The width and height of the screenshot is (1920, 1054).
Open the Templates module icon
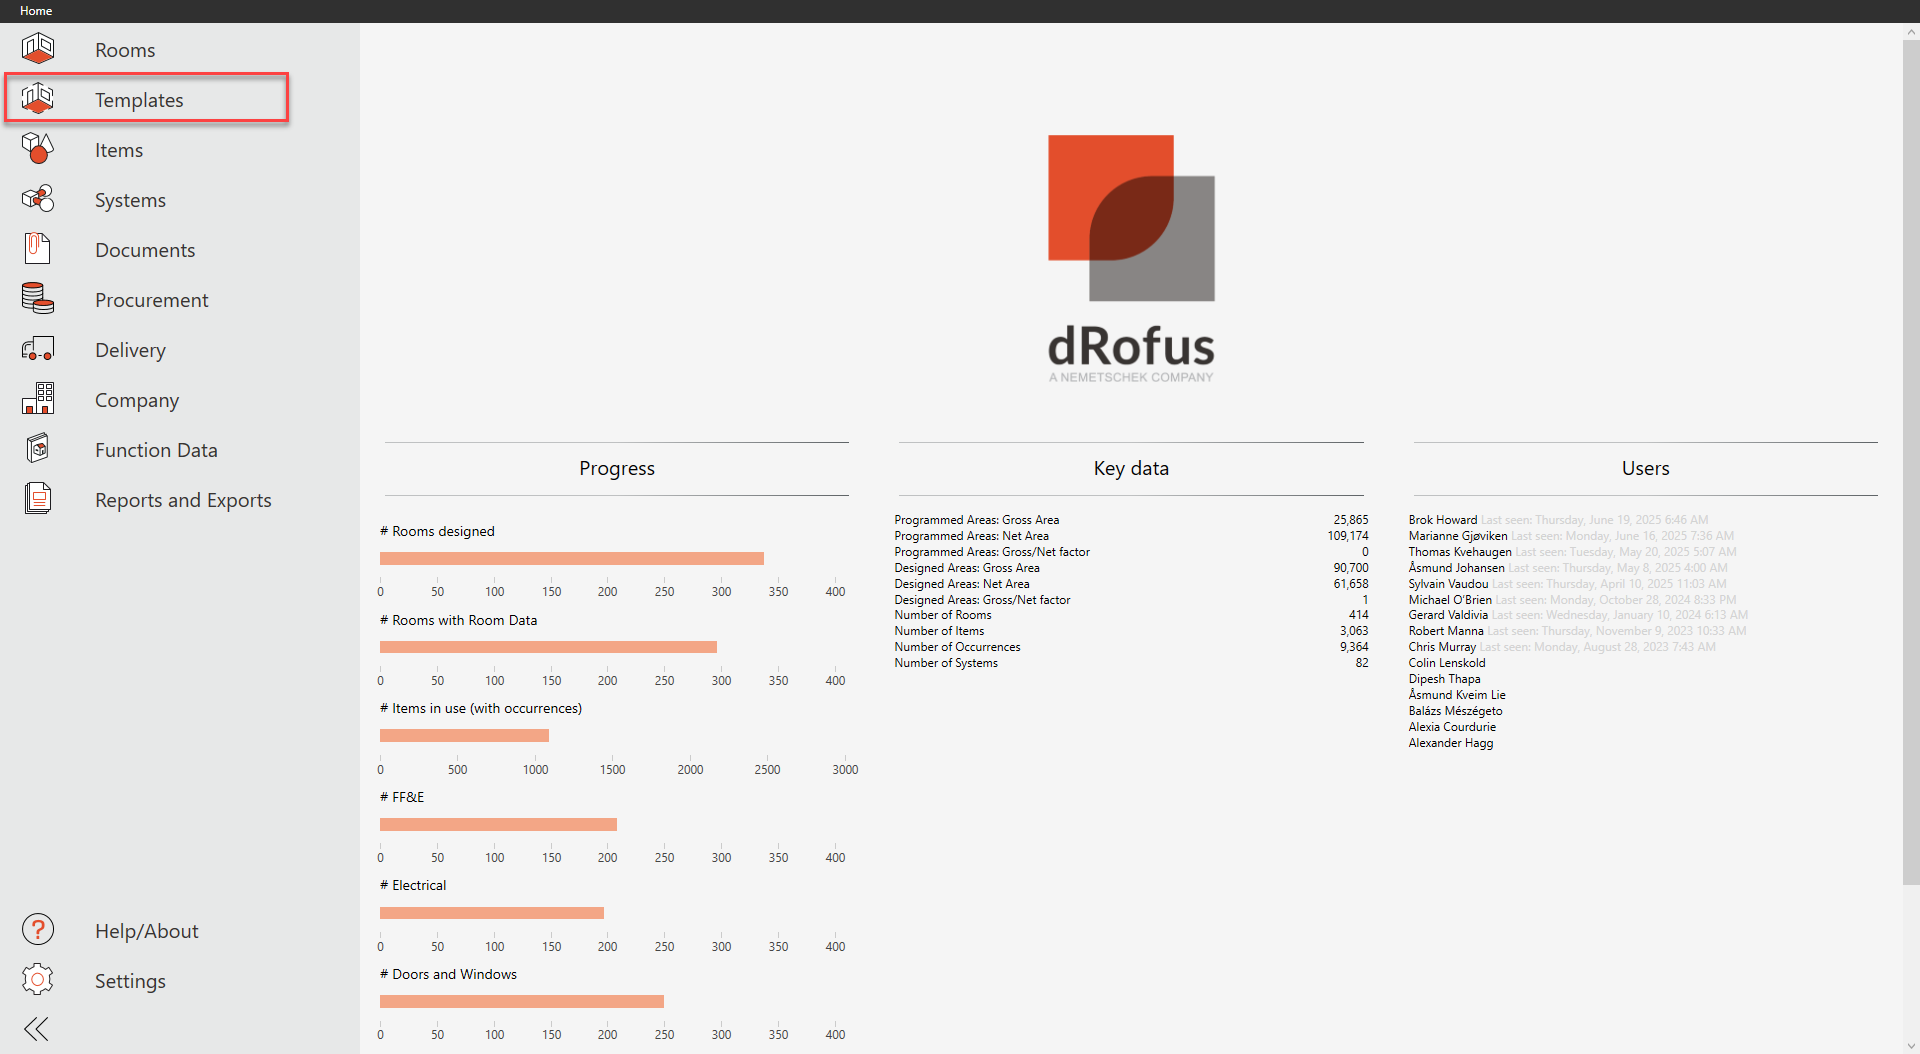pos(38,99)
